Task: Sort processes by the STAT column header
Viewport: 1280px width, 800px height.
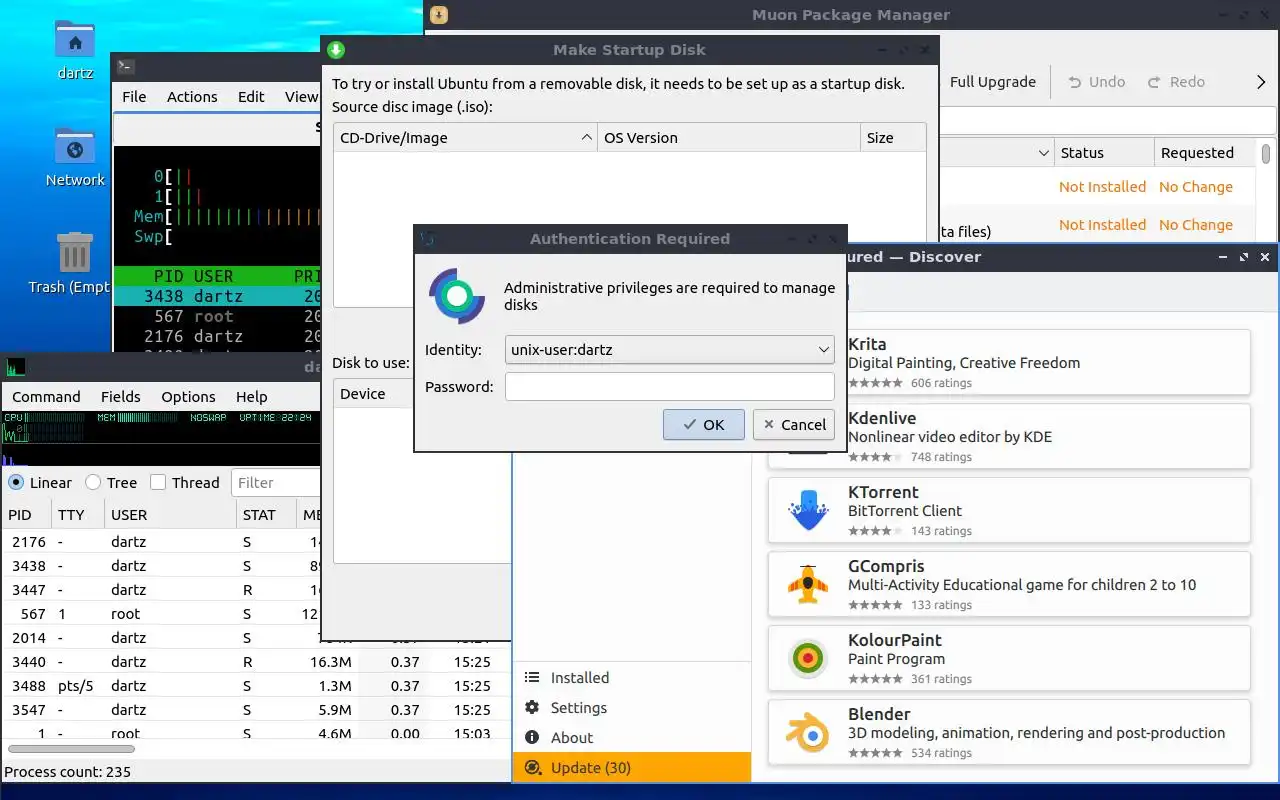Action: pyautogui.click(x=266, y=515)
